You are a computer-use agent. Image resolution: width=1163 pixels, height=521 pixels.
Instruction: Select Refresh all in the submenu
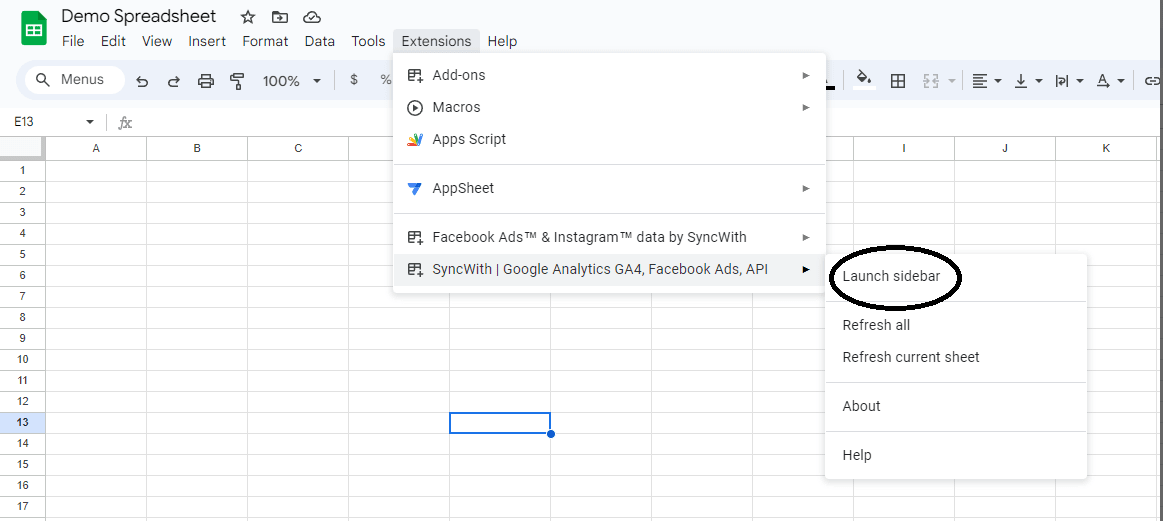(x=876, y=325)
